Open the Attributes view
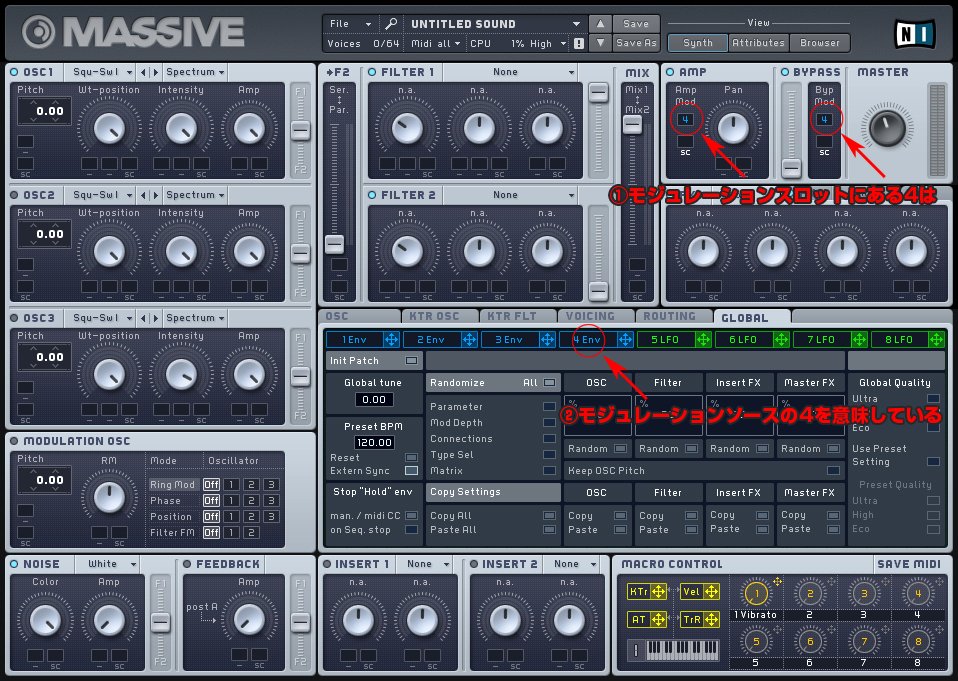This screenshot has width=958, height=681. click(x=758, y=43)
